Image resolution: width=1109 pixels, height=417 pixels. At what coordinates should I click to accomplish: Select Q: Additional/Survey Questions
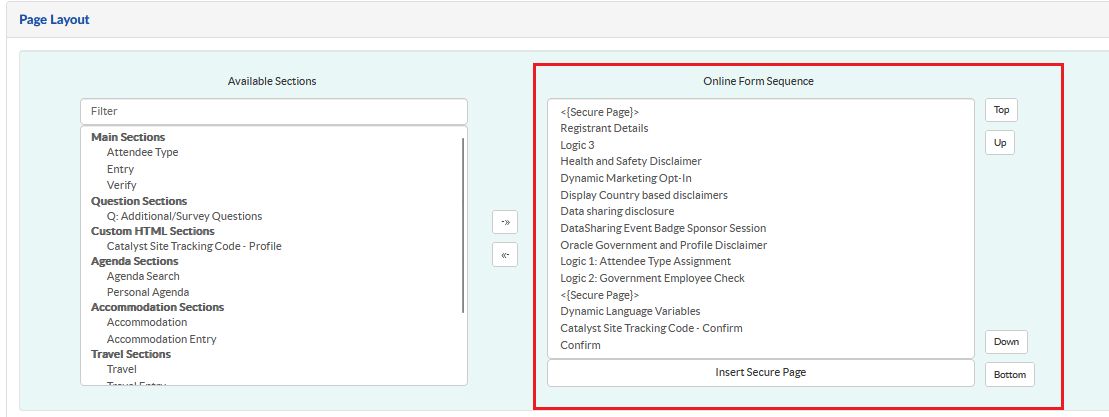click(x=184, y=216)
